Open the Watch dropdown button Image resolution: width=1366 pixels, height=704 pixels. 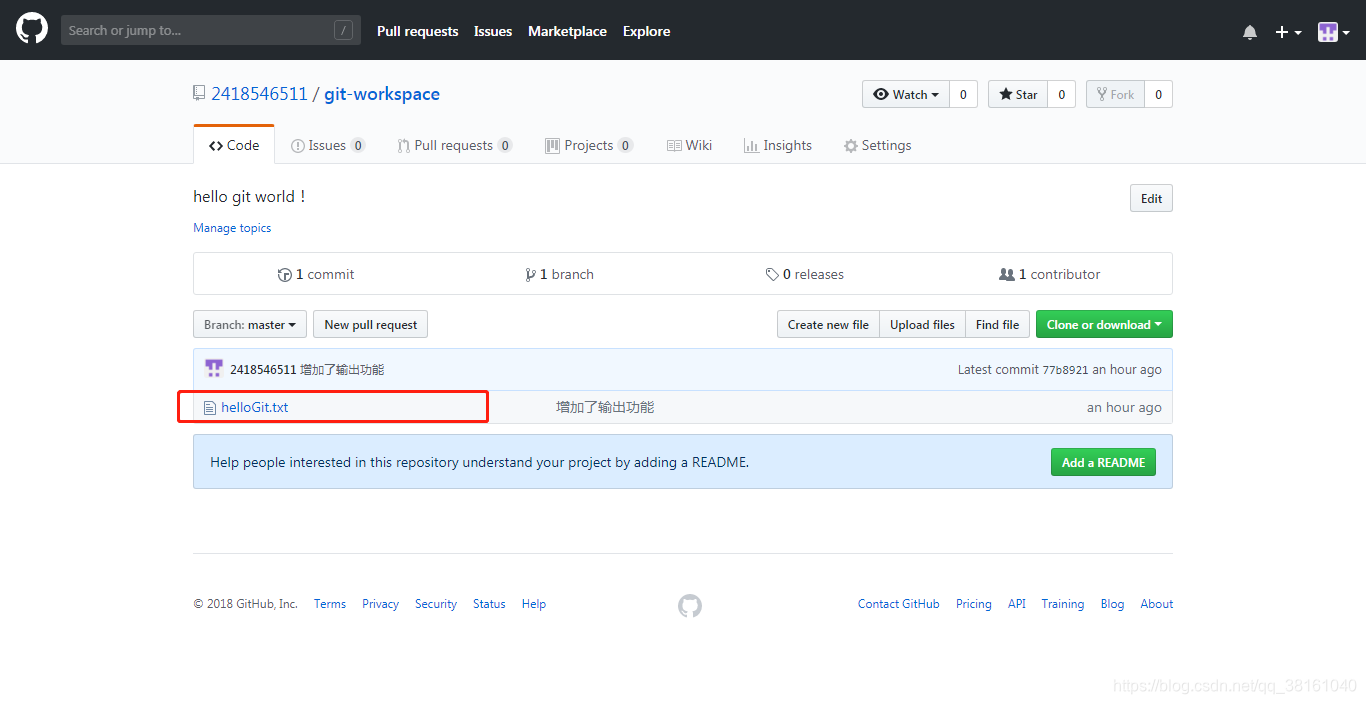tap(906, 94)
